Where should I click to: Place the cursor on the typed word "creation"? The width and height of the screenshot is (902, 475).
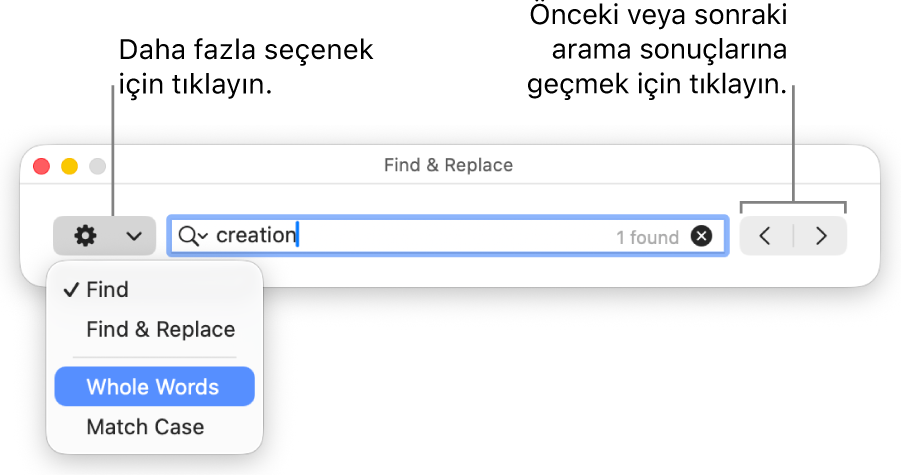coord(256,236)
